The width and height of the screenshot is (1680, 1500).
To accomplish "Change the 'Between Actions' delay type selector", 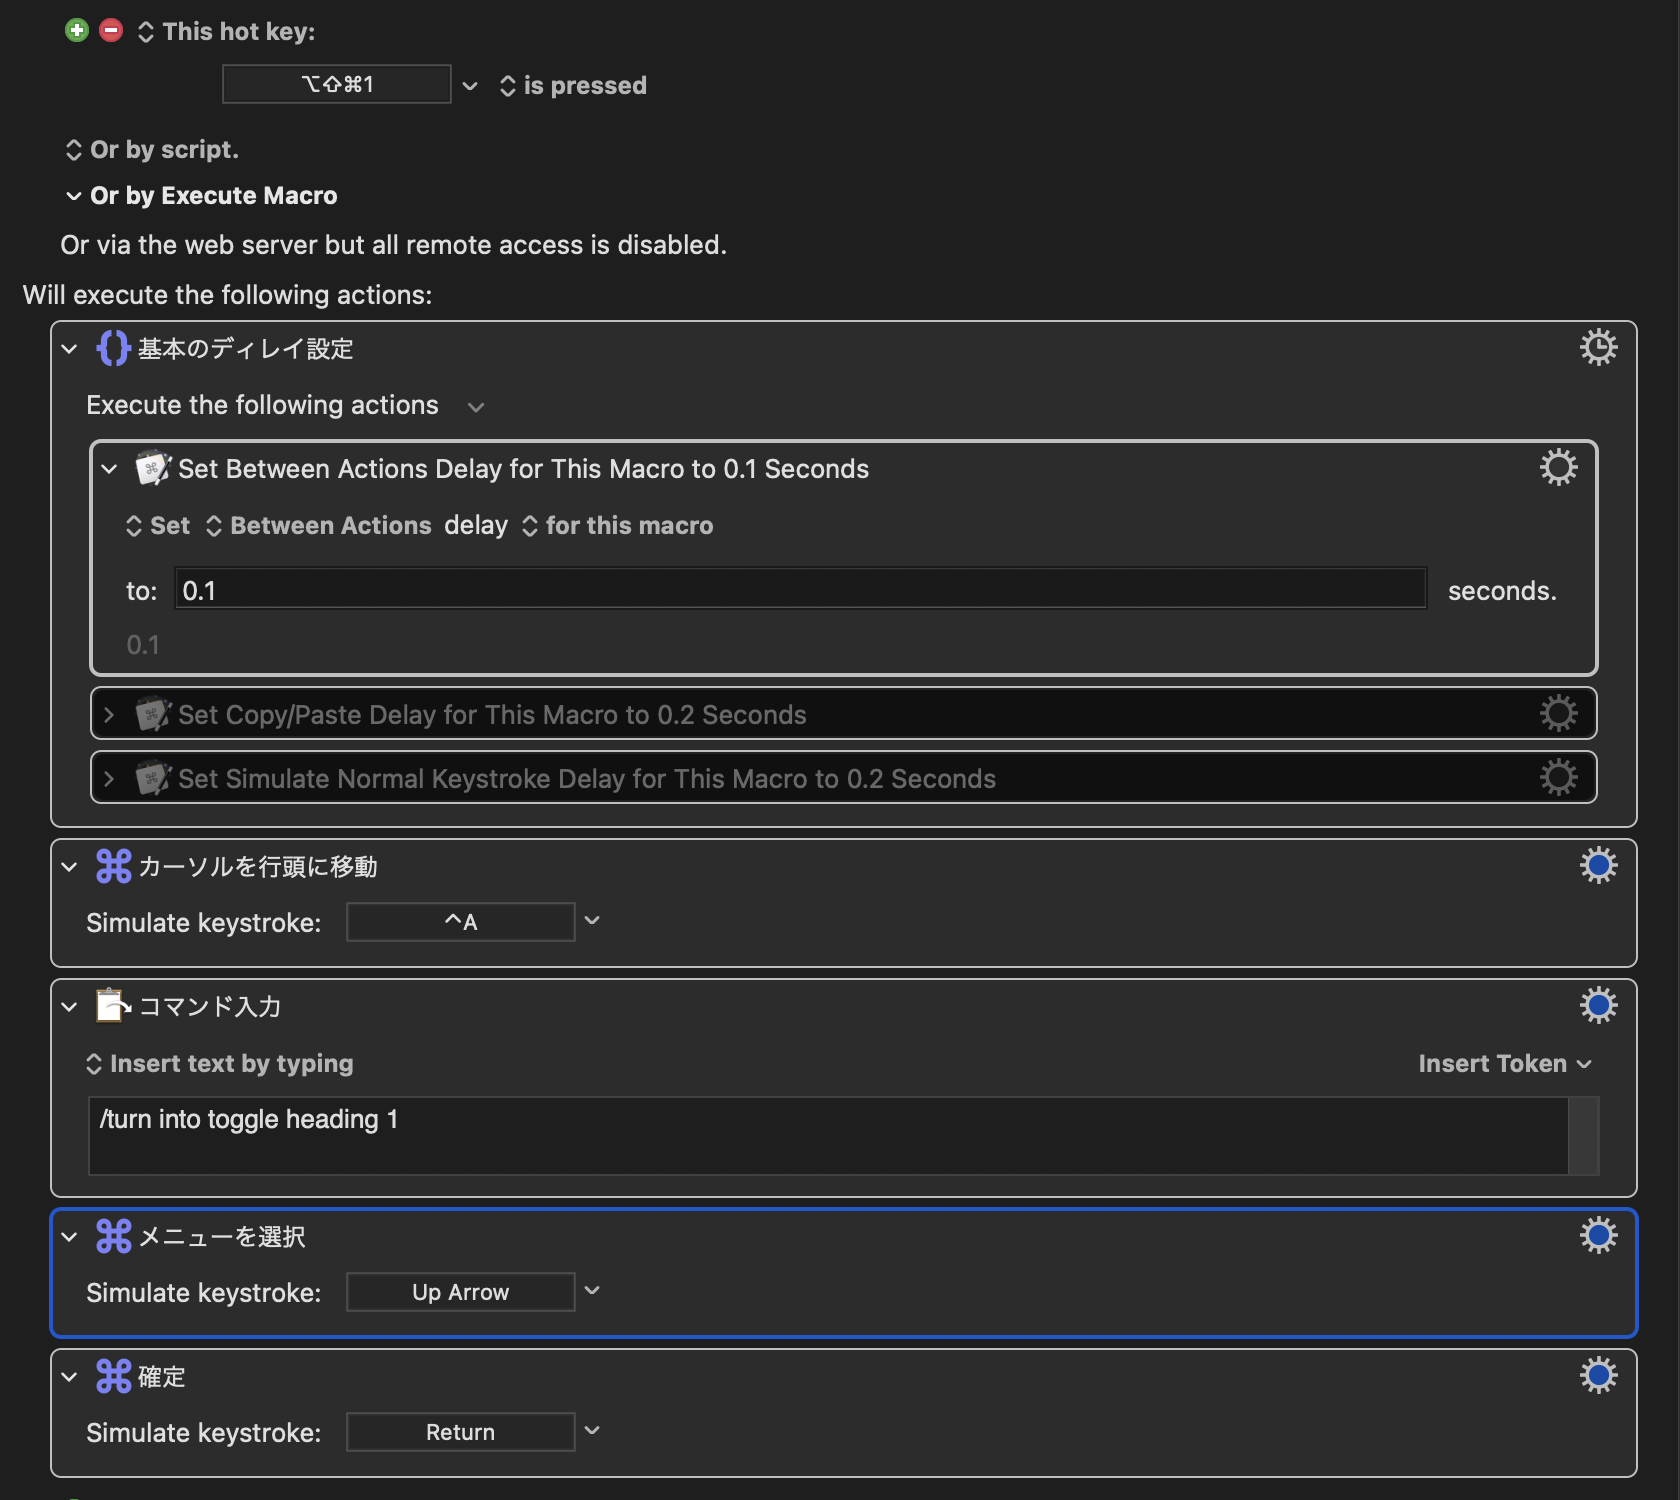I will pos(318,526).
